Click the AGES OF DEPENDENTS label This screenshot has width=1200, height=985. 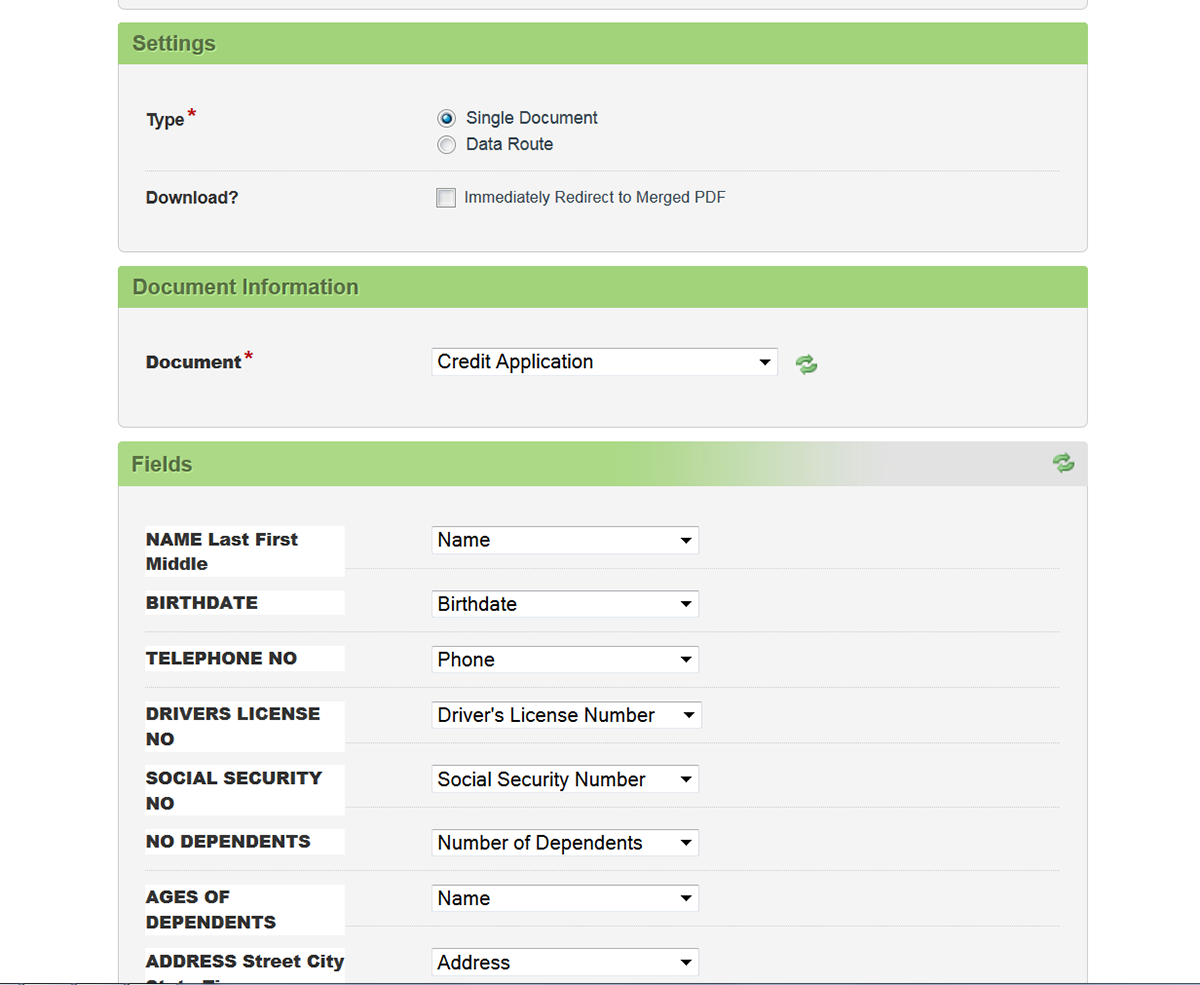pyautogui.click(x=211, y=909)
